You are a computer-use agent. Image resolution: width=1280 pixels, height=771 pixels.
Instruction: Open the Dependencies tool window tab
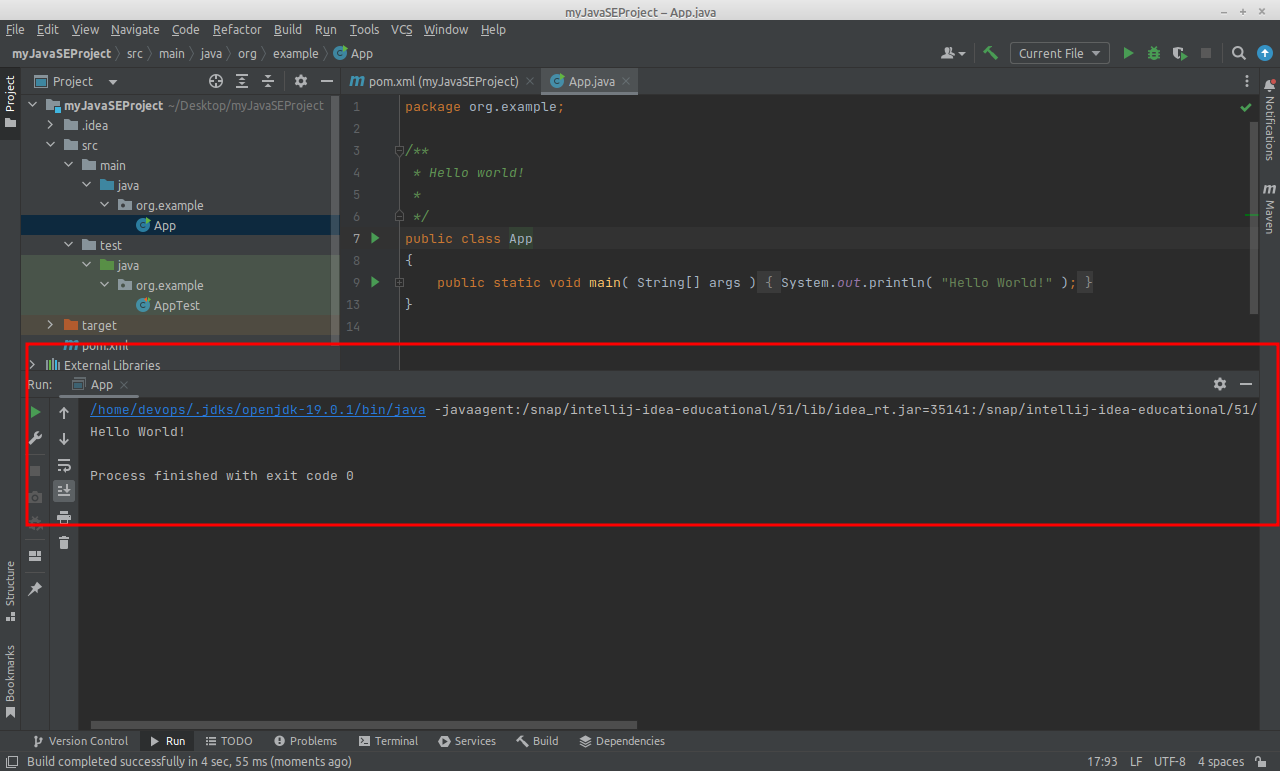(x=622, y=741)
